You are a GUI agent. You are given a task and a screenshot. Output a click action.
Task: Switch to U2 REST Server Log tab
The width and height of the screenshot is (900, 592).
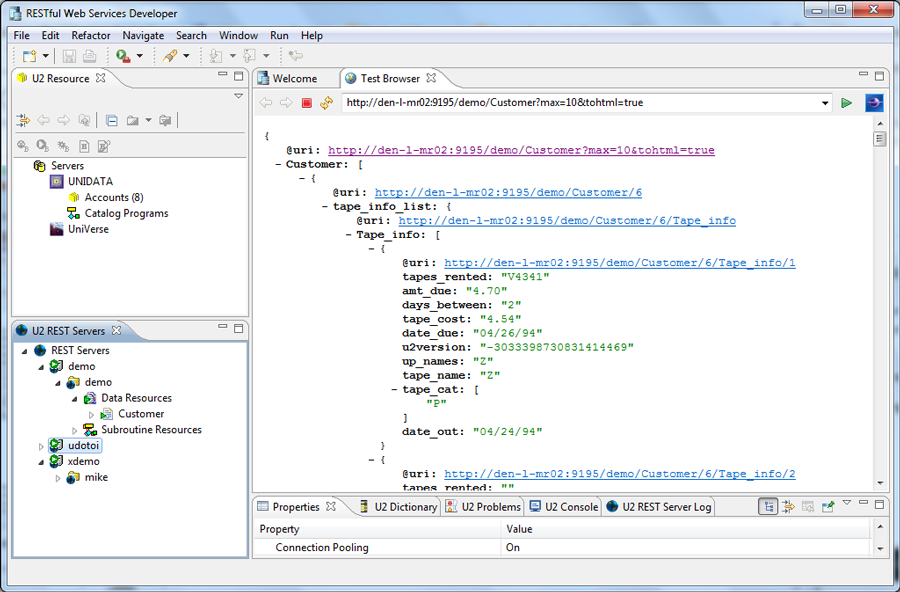pos(660,506)
